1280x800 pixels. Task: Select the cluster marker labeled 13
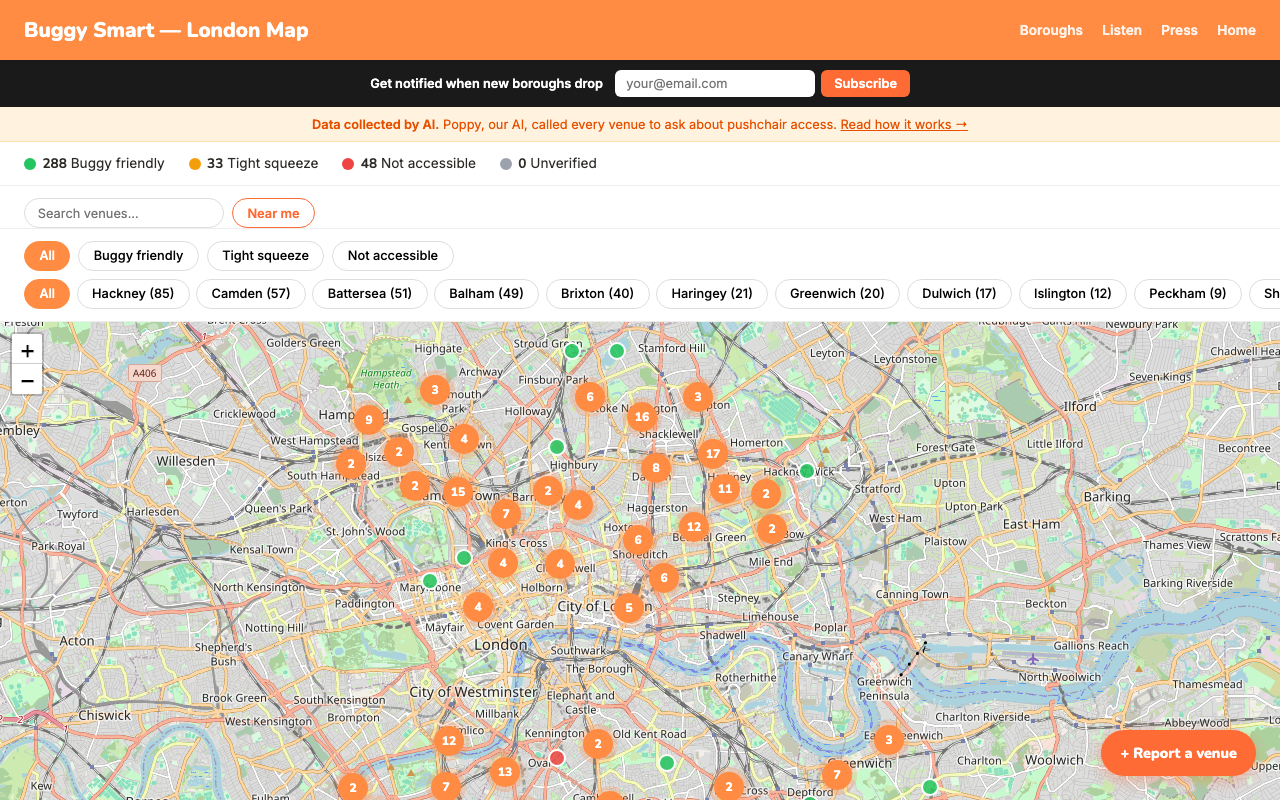(x=505, y=772)
